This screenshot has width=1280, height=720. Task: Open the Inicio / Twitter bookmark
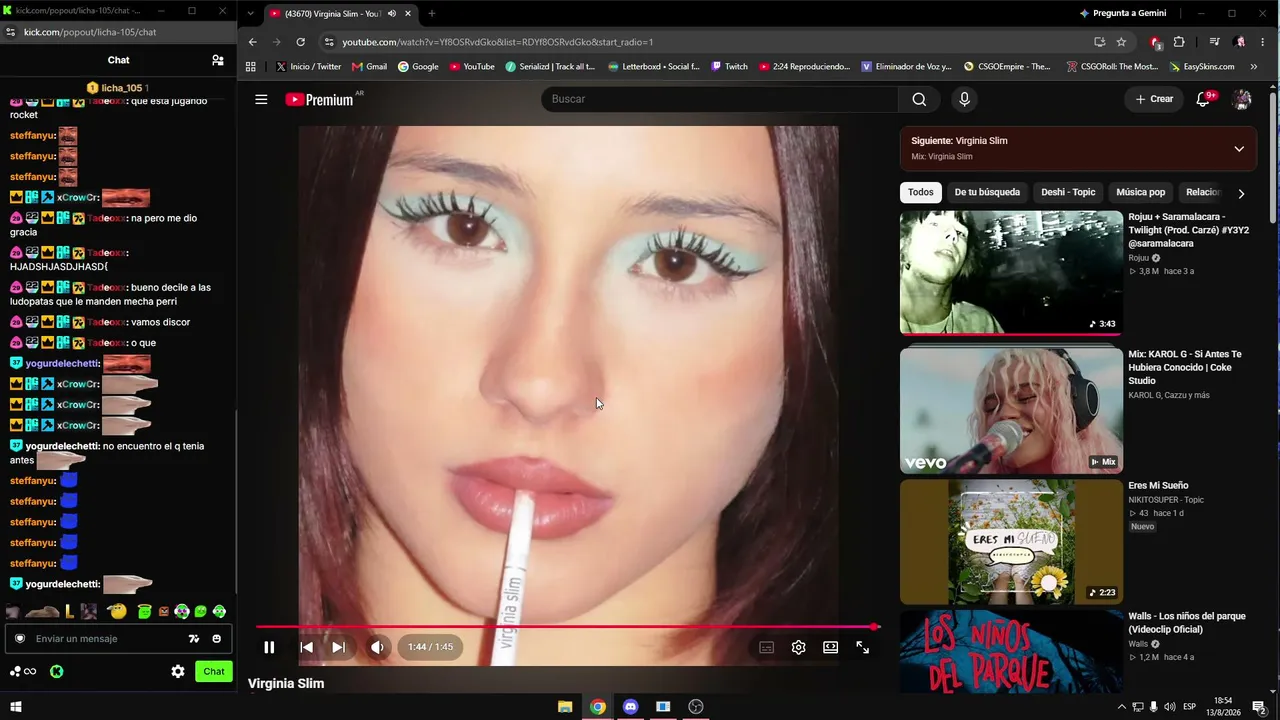point(308,67)
